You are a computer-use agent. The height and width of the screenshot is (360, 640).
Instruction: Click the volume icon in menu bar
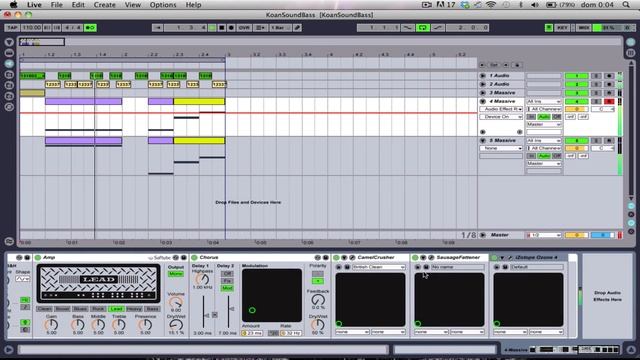pos(535,5)
